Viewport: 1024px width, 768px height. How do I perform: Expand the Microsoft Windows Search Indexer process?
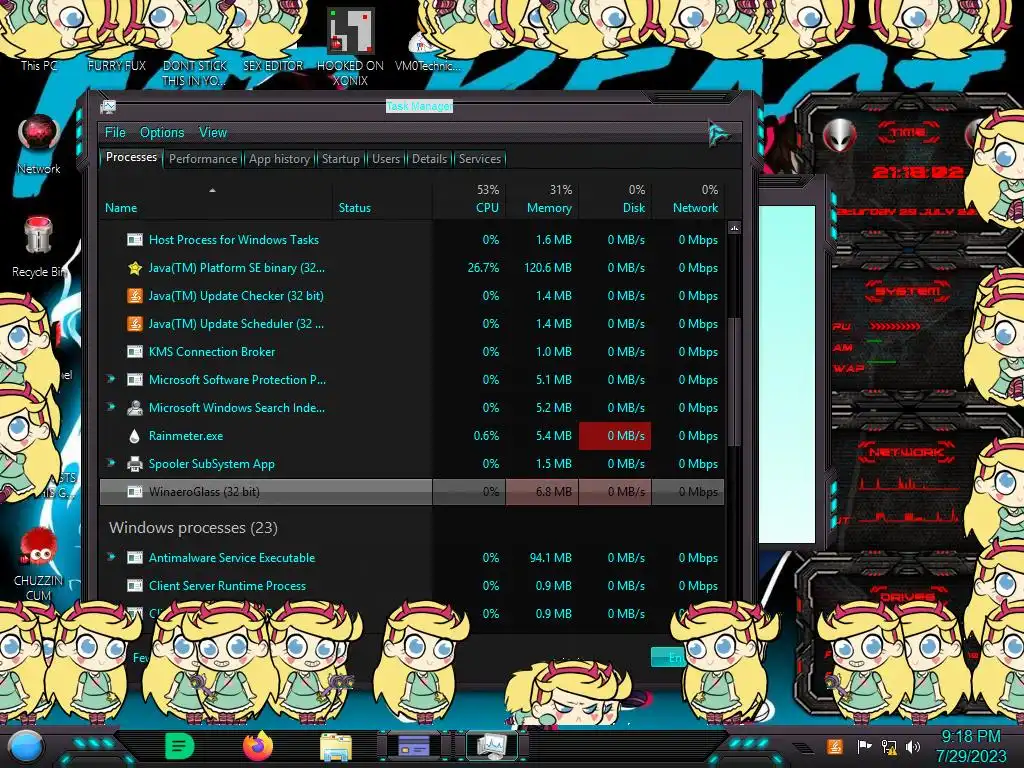[111, 407]
